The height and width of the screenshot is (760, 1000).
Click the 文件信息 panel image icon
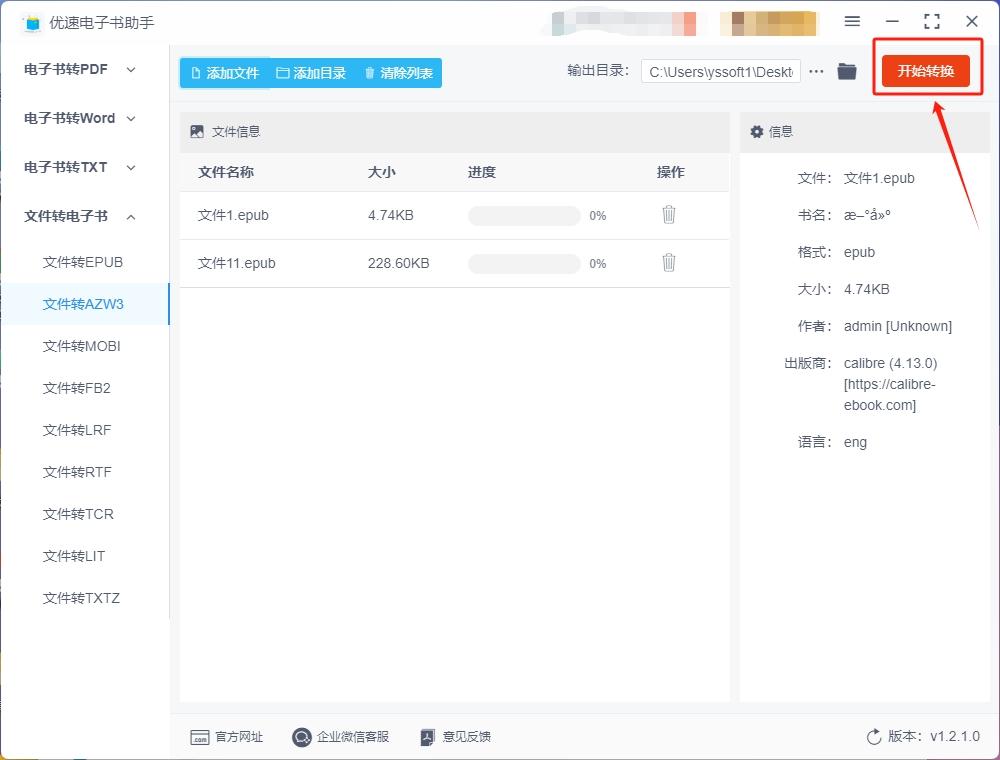[196, 131]
